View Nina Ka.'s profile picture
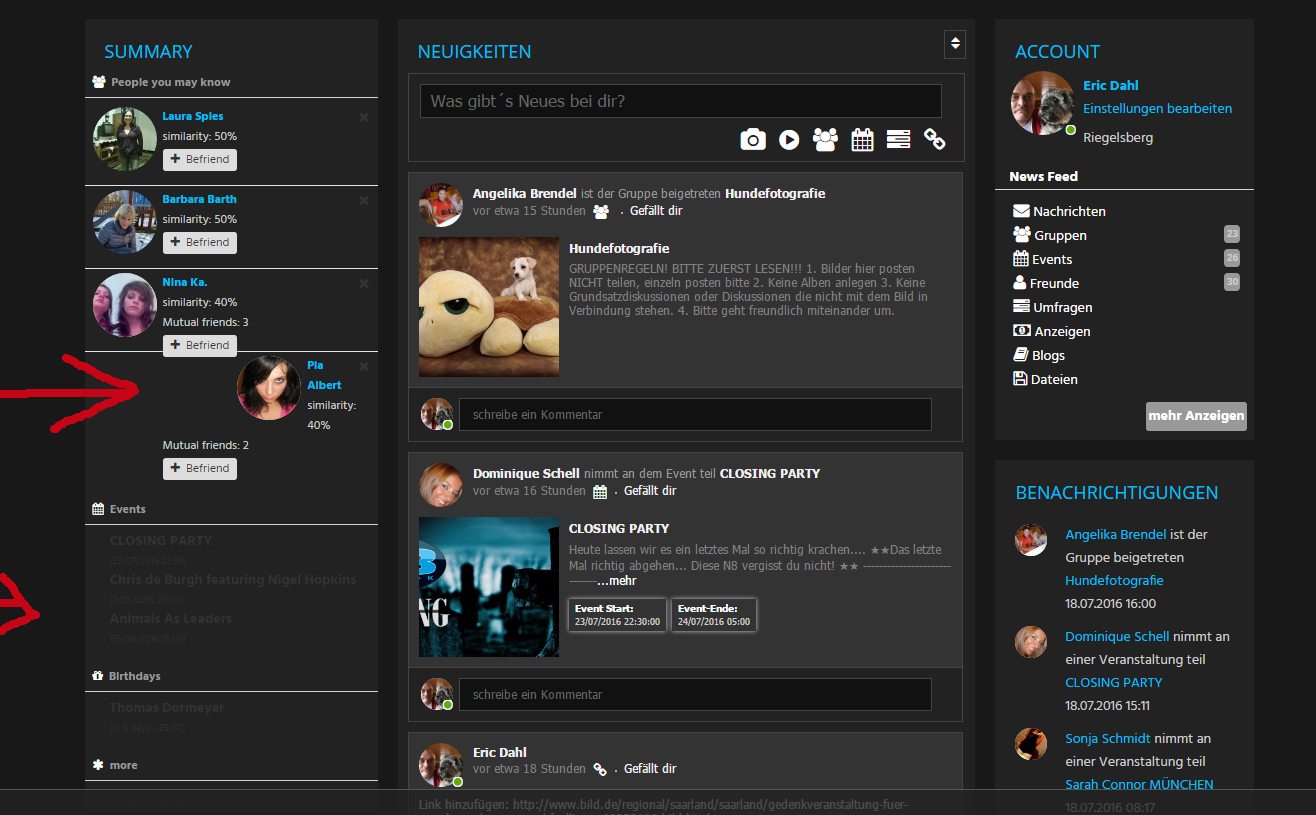 pyautogui.click(x=125, y=305)
